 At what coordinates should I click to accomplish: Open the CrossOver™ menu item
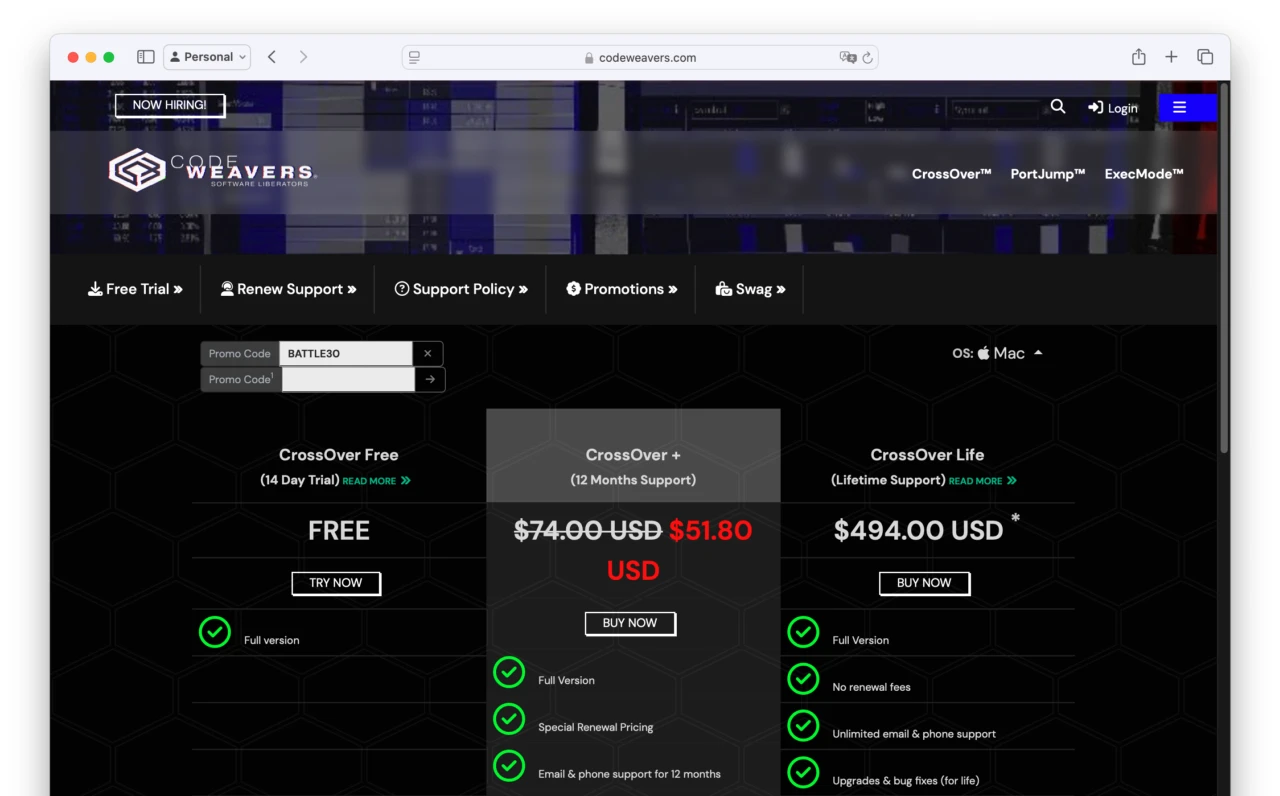pyautogui.click(x=951, y=174)
